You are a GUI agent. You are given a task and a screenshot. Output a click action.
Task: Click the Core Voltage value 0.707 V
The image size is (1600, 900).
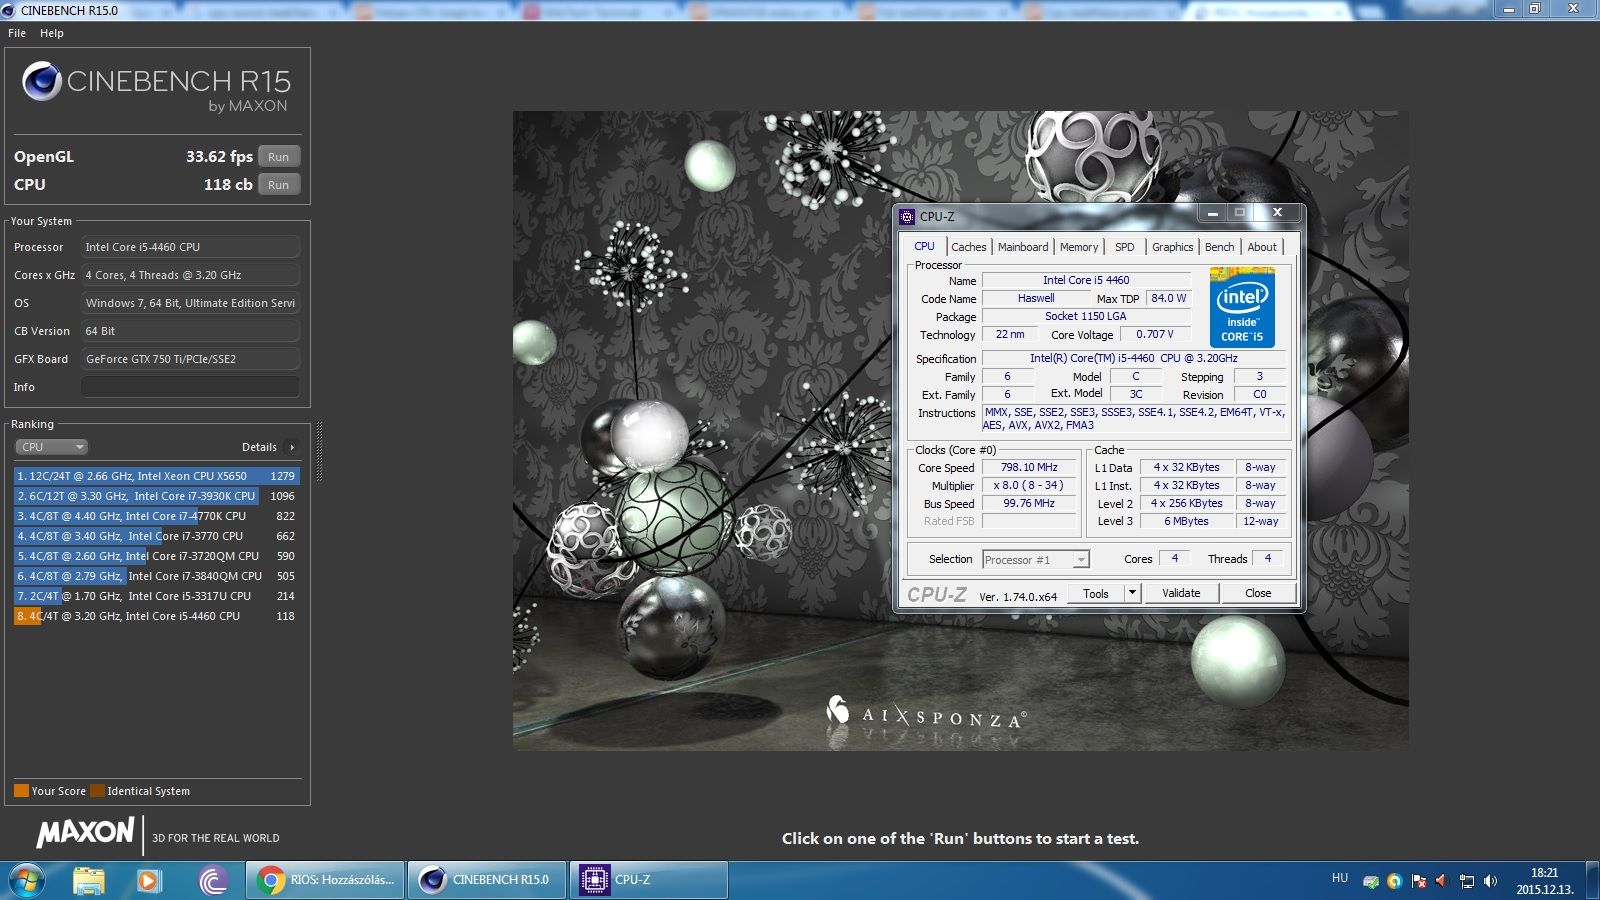click(1155, 334)
